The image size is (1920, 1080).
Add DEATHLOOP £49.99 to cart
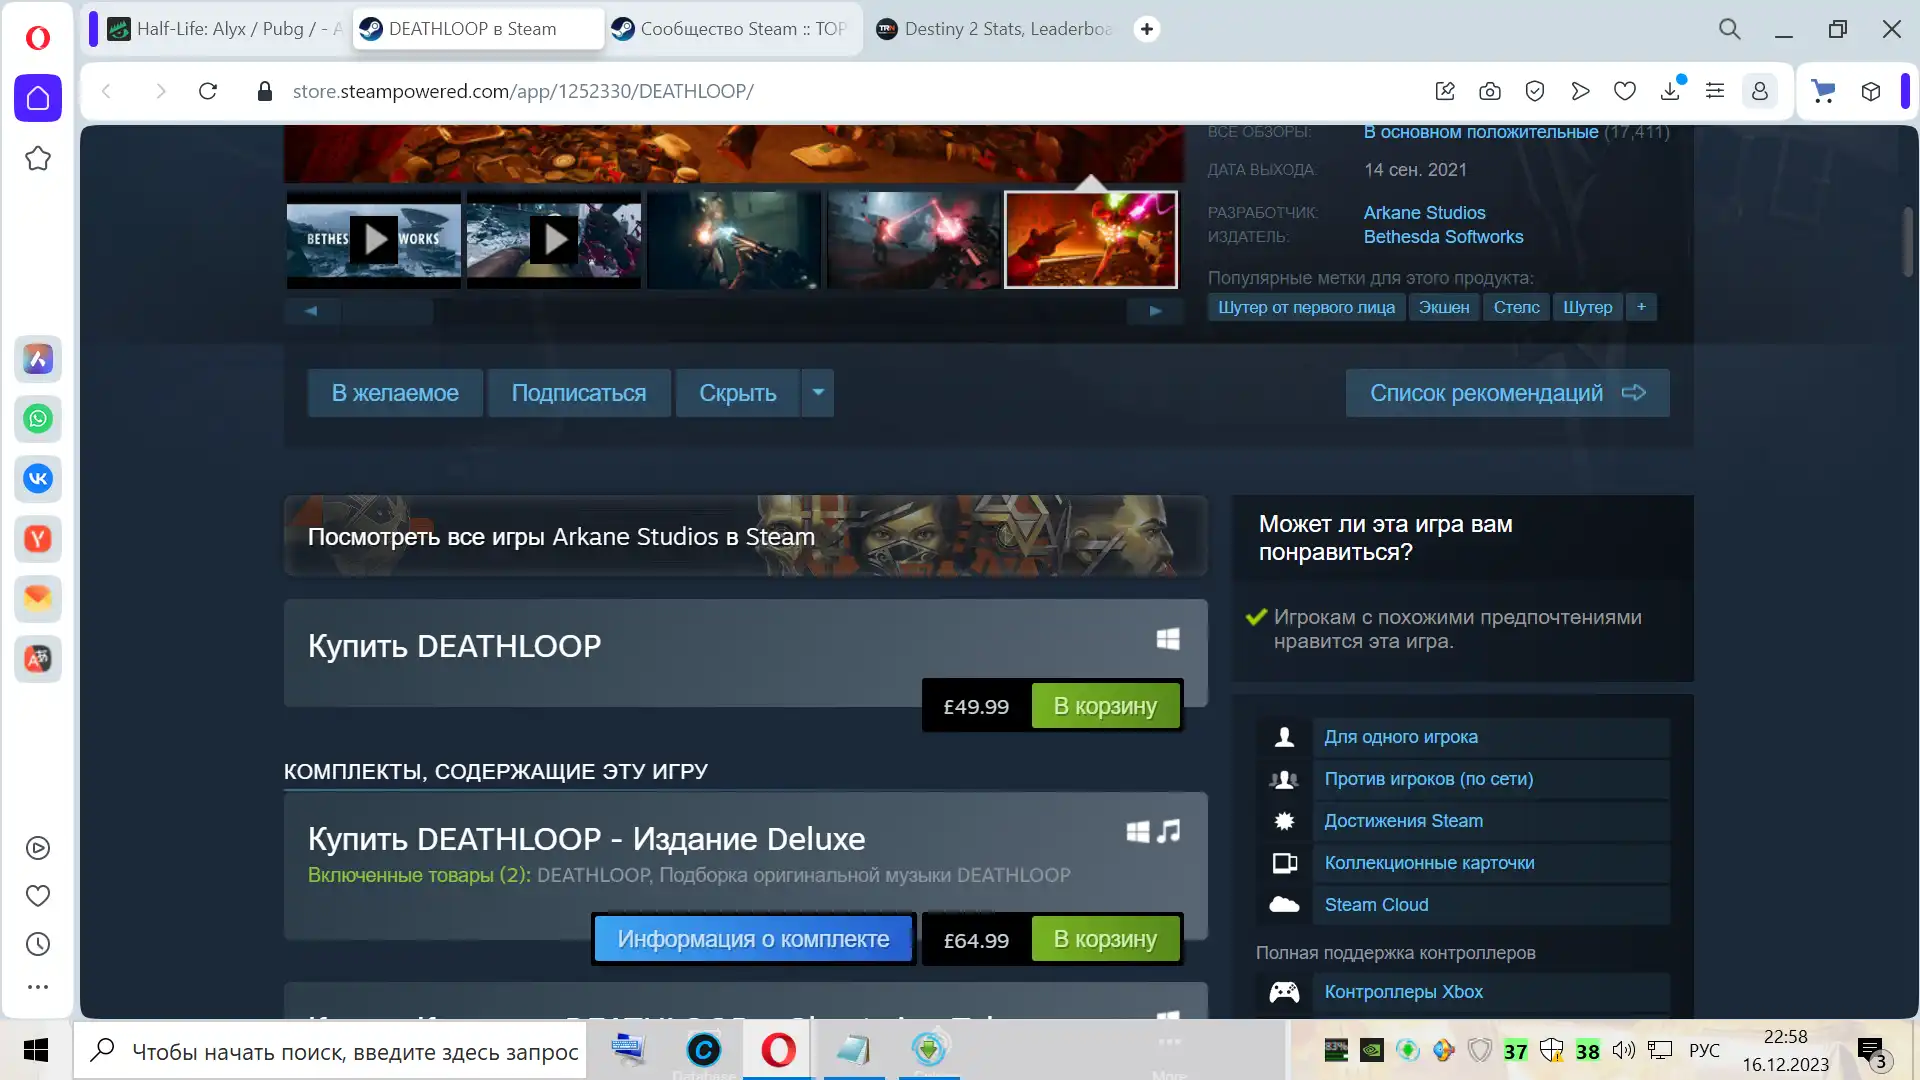1105,706
